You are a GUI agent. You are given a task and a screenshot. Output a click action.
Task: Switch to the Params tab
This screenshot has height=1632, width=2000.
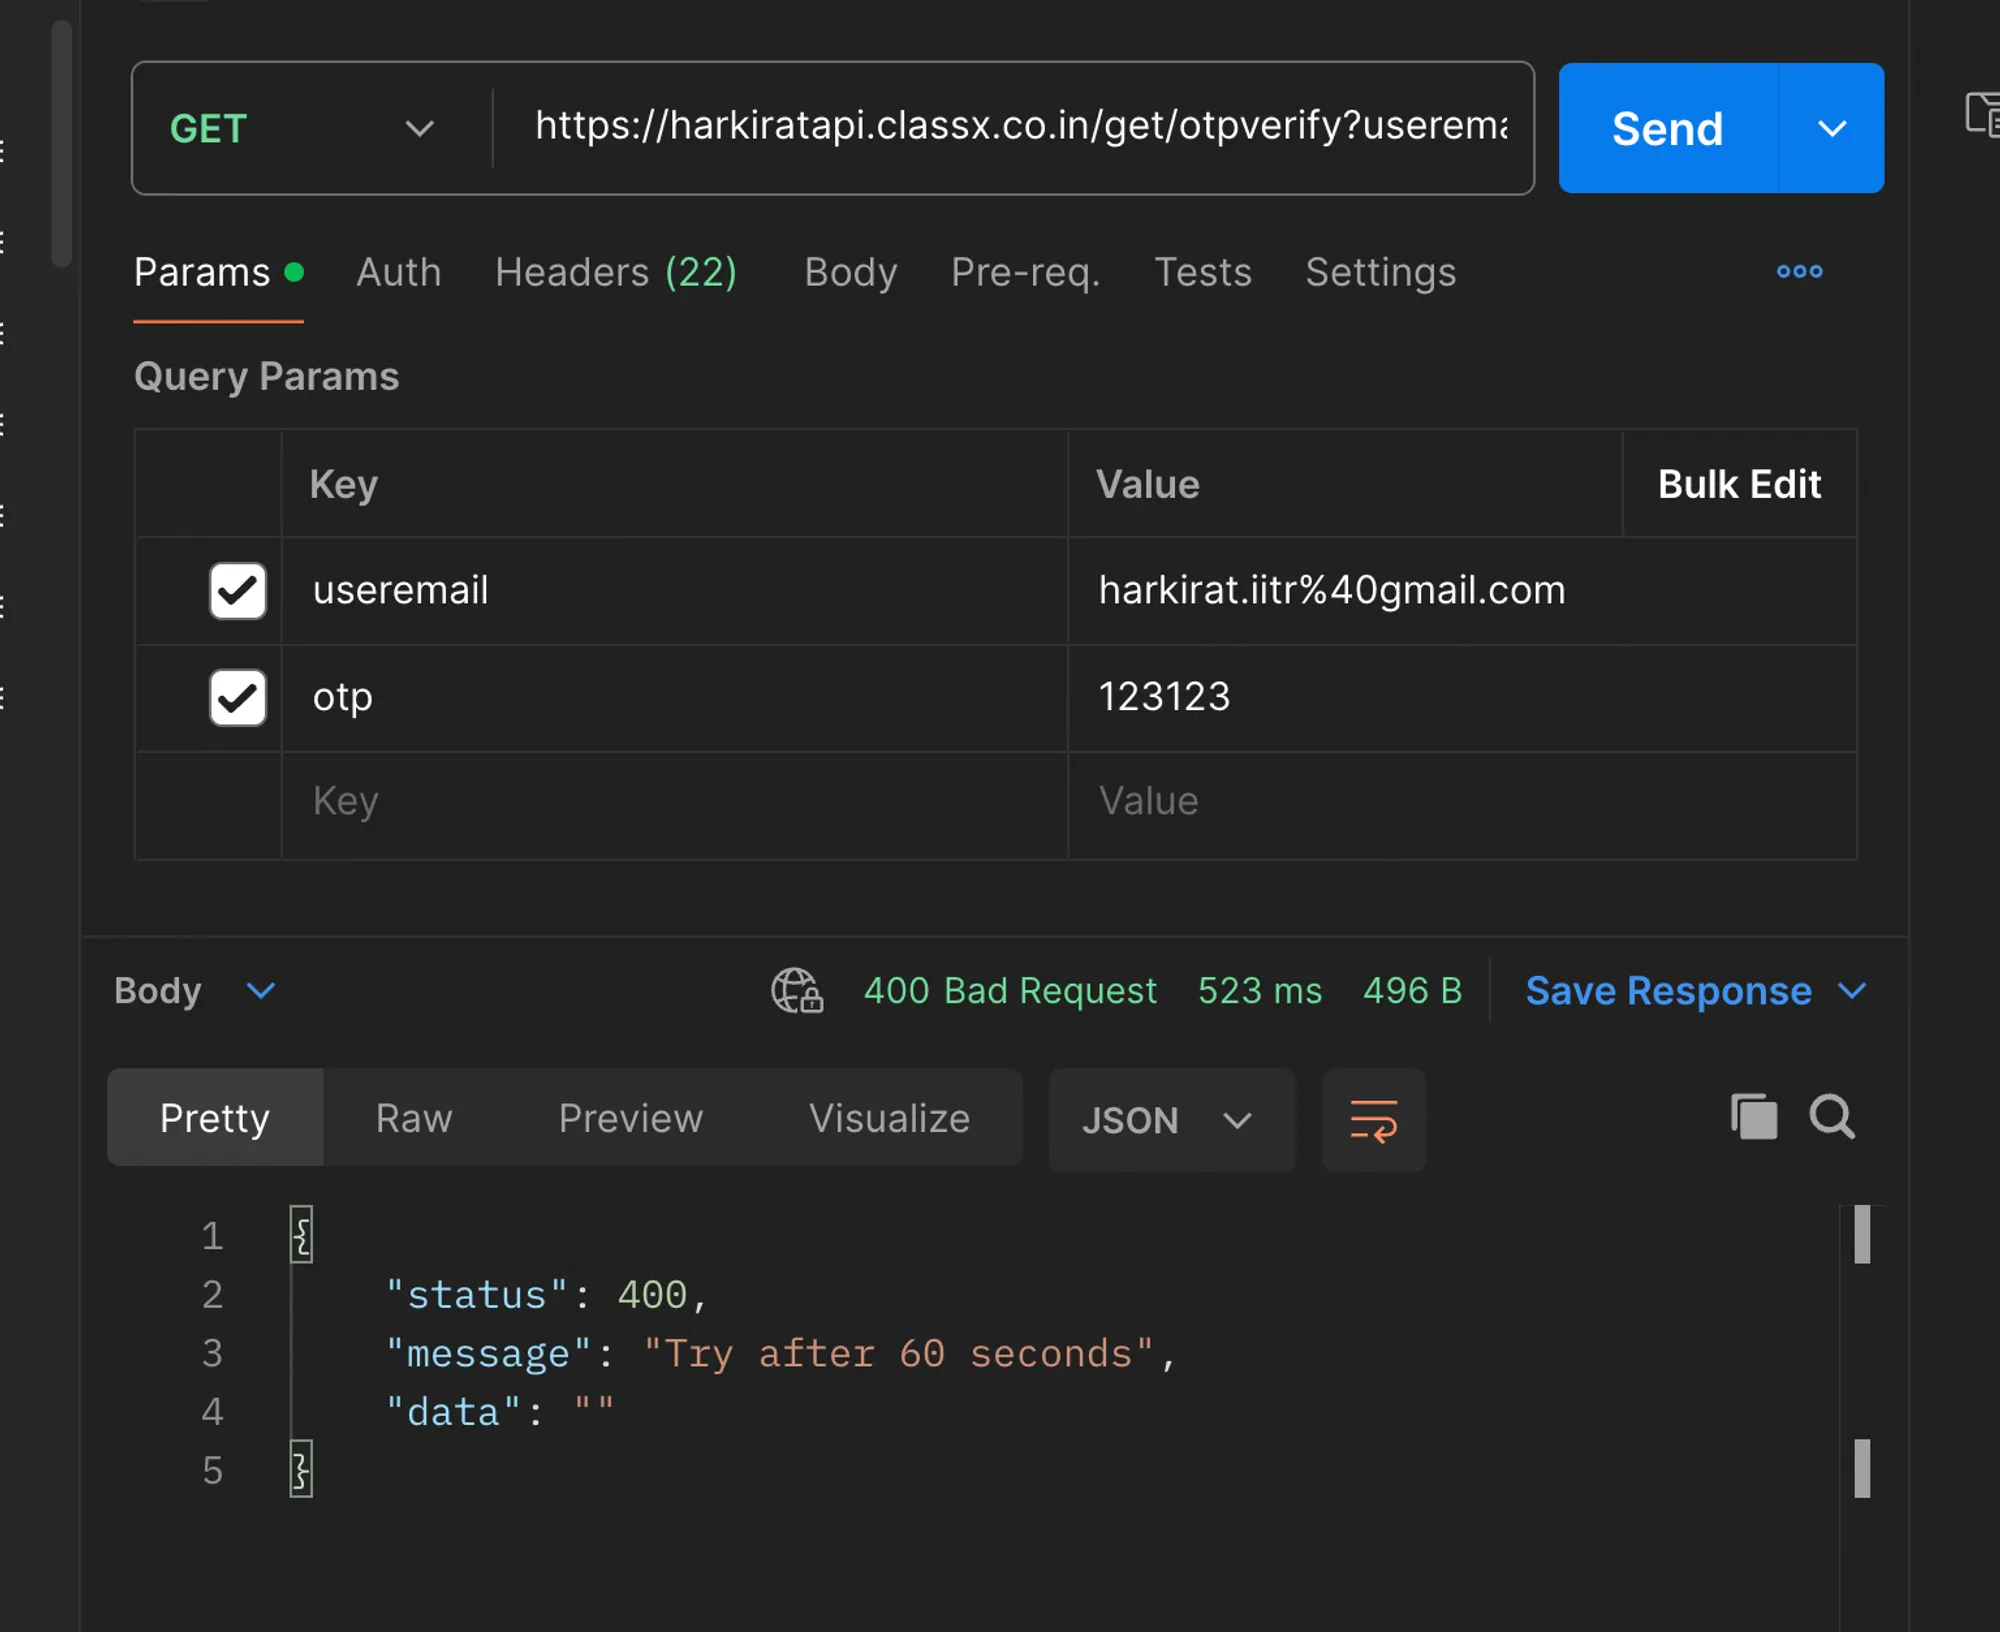[218, 272]
